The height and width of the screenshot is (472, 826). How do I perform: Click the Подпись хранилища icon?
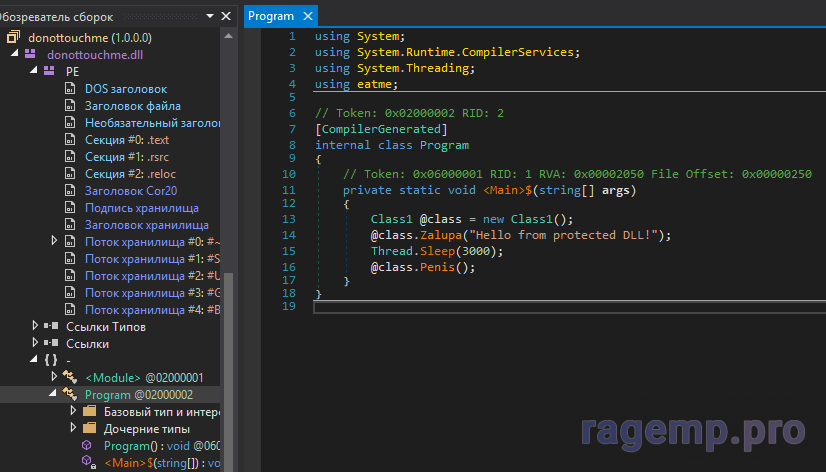[x=70, y=207]
